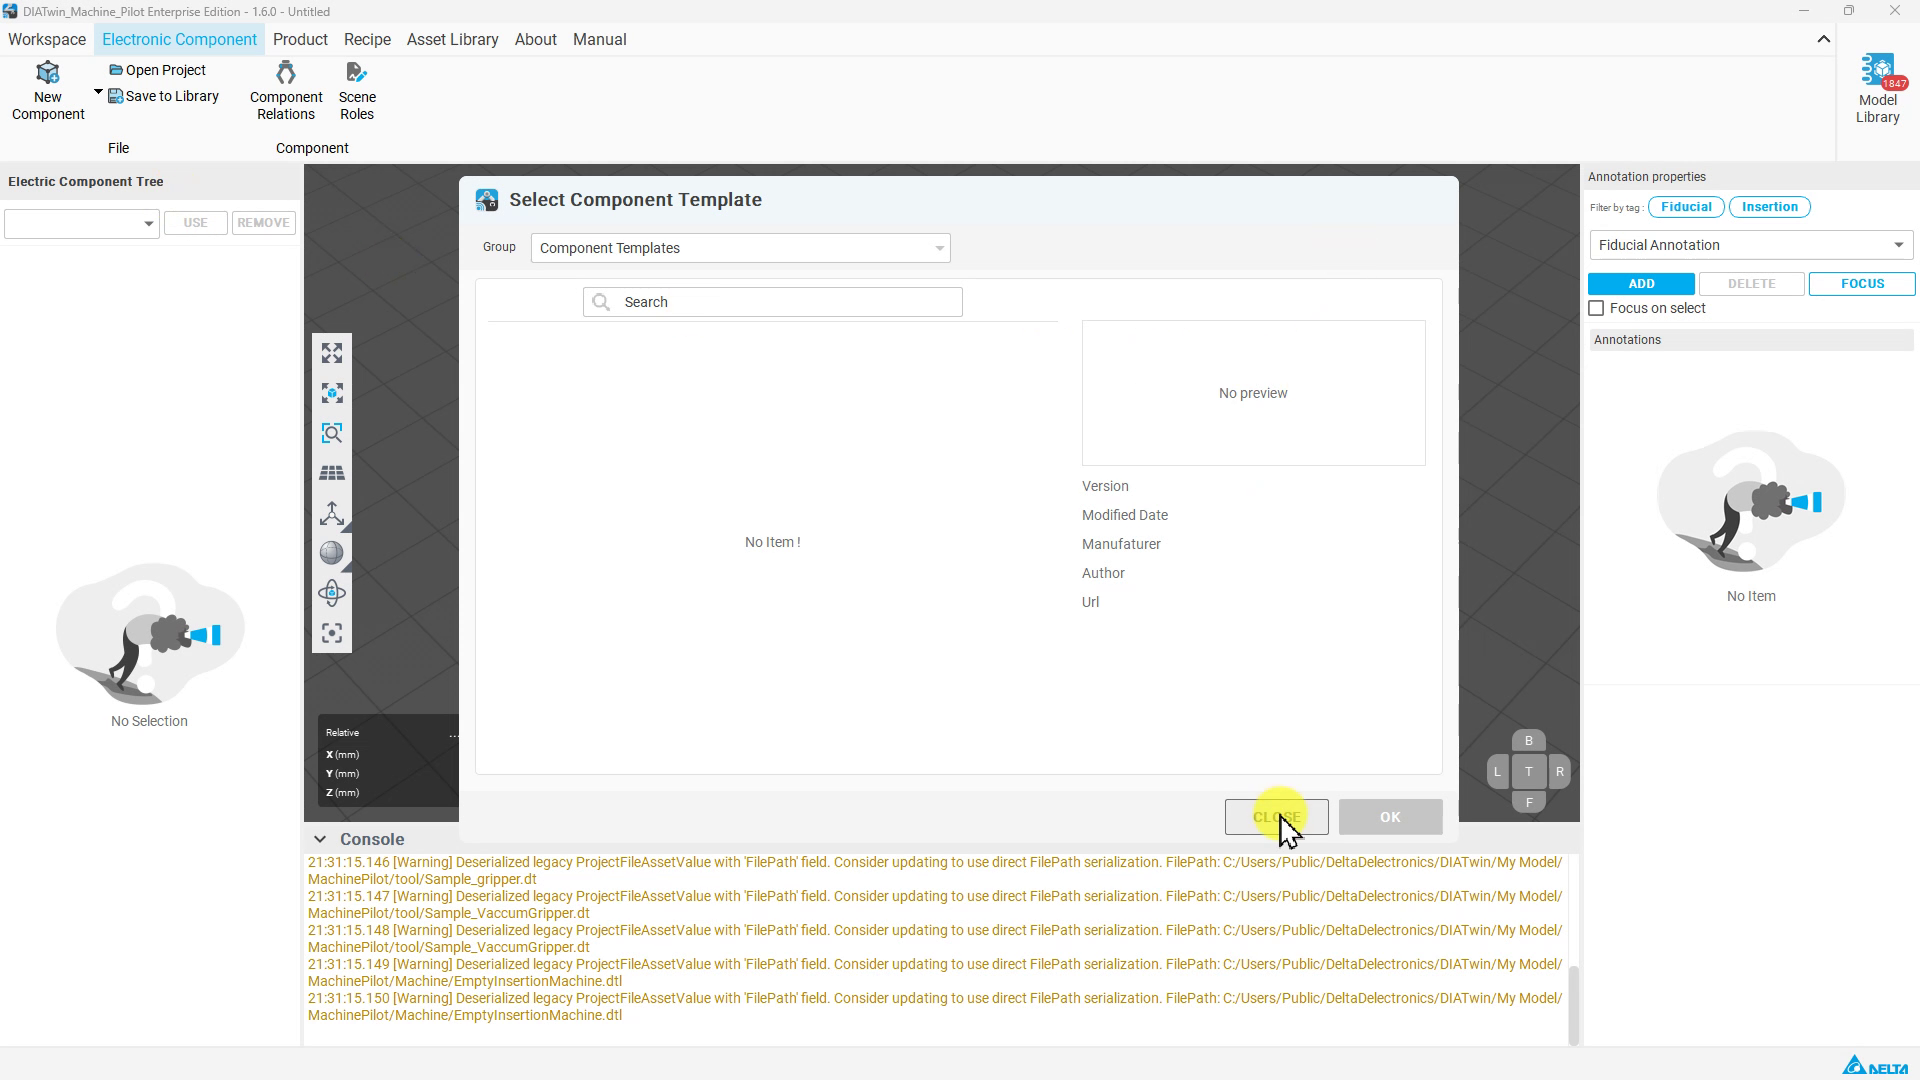The height and width of the screenshot is (1080, 1920).
Task: Open the Product tab
Action: [x=300, y=39]
